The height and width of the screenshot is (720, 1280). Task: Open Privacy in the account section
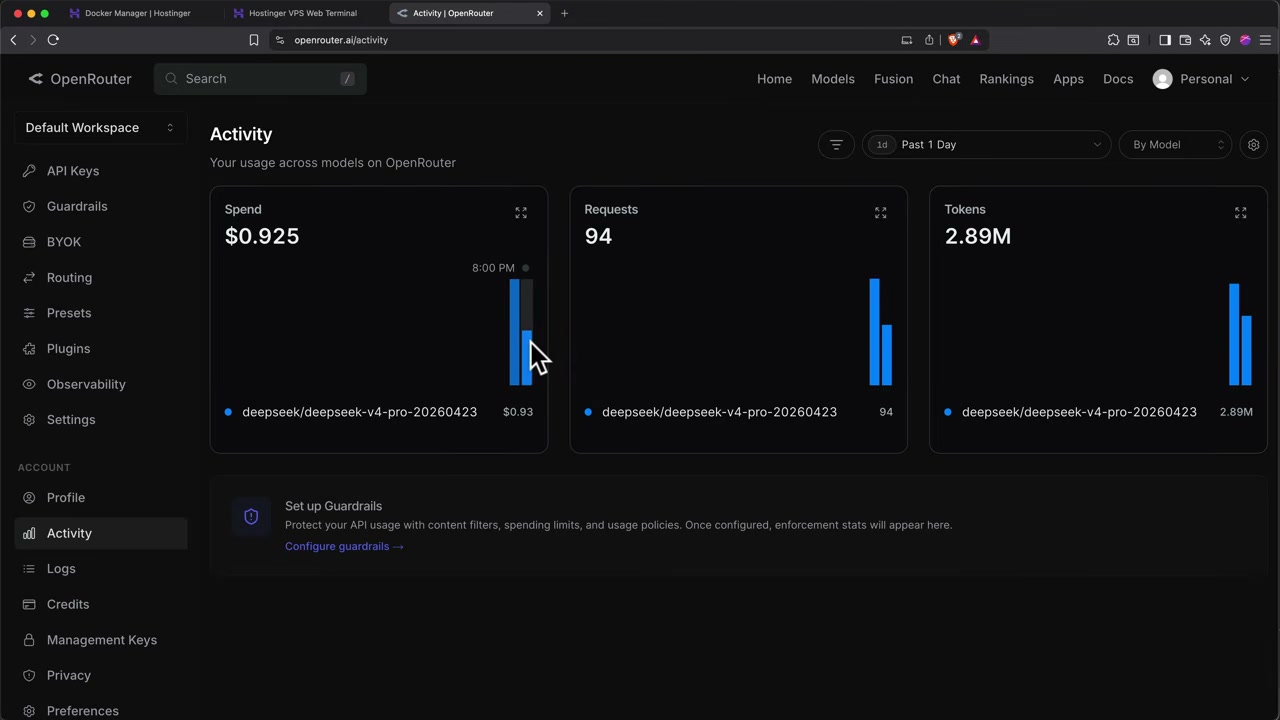(100, 675)
